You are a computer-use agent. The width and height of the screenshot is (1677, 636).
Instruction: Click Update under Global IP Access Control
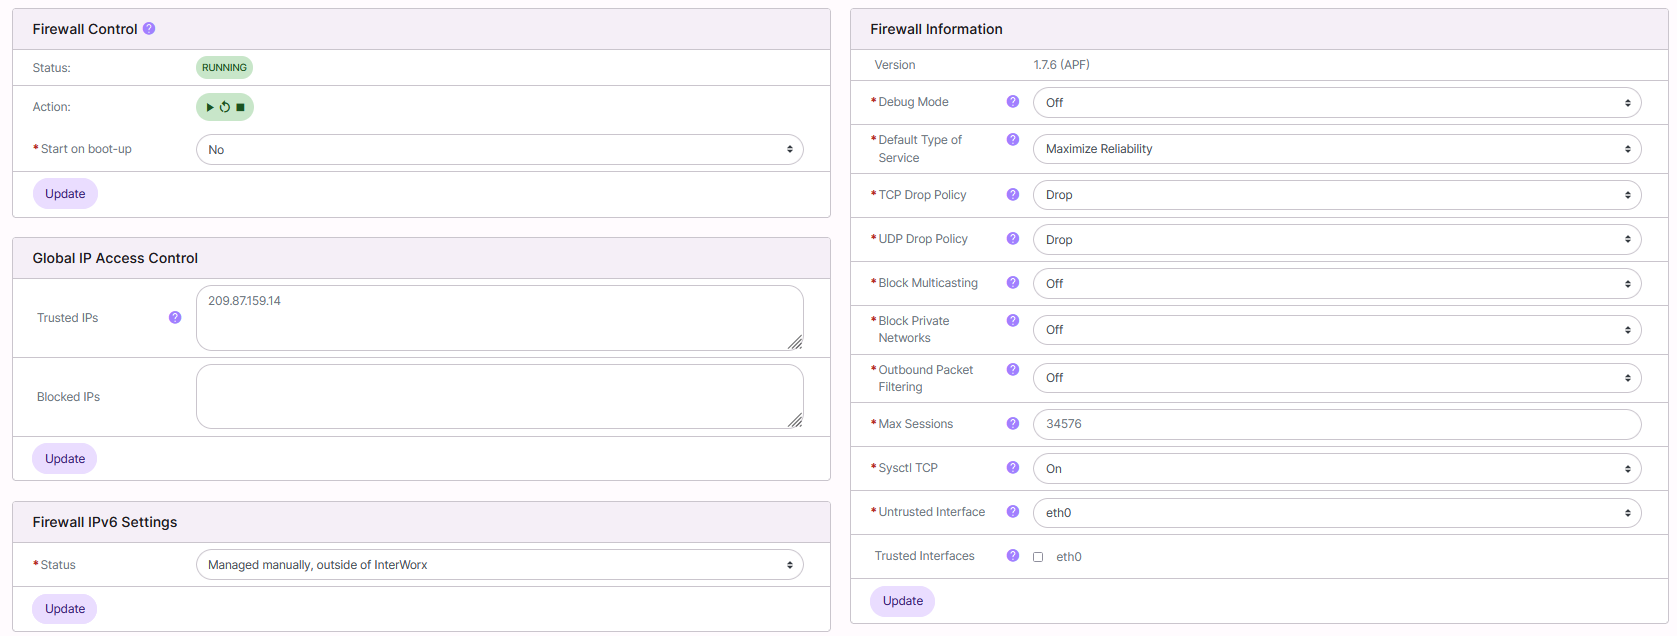(x=65, y=459)
